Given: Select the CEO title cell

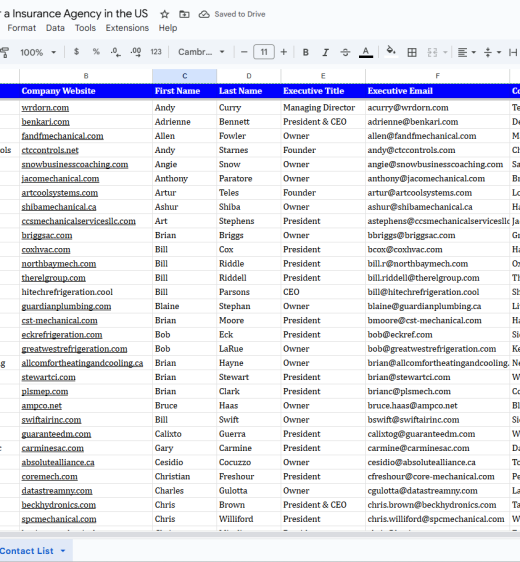Looking at the screenshot, I should pyautogui.click(x=323, y=292).
